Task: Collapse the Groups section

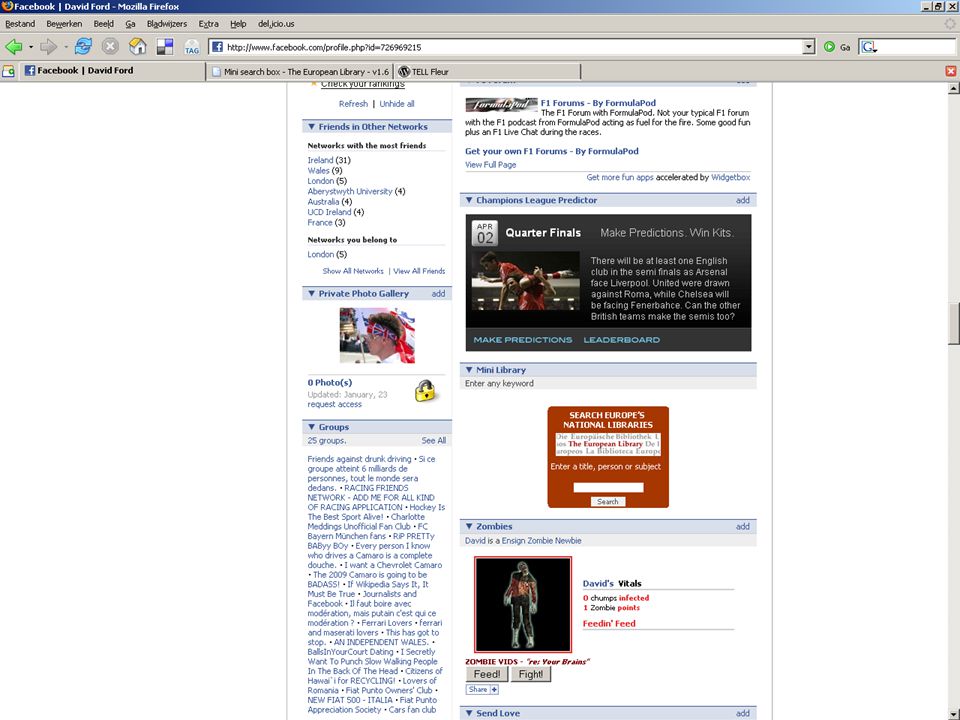Action: click(x=311, y=427)
